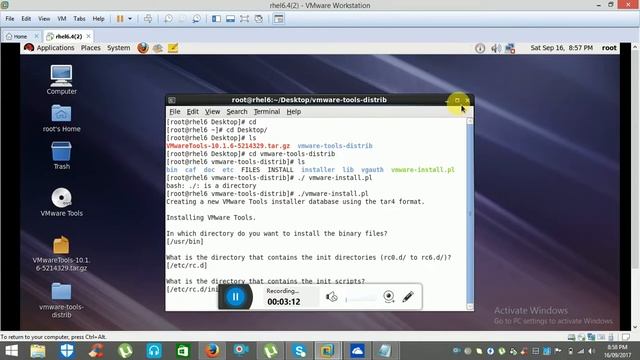
Task: Open Windows Start button
Action: (x=11, y=351)
